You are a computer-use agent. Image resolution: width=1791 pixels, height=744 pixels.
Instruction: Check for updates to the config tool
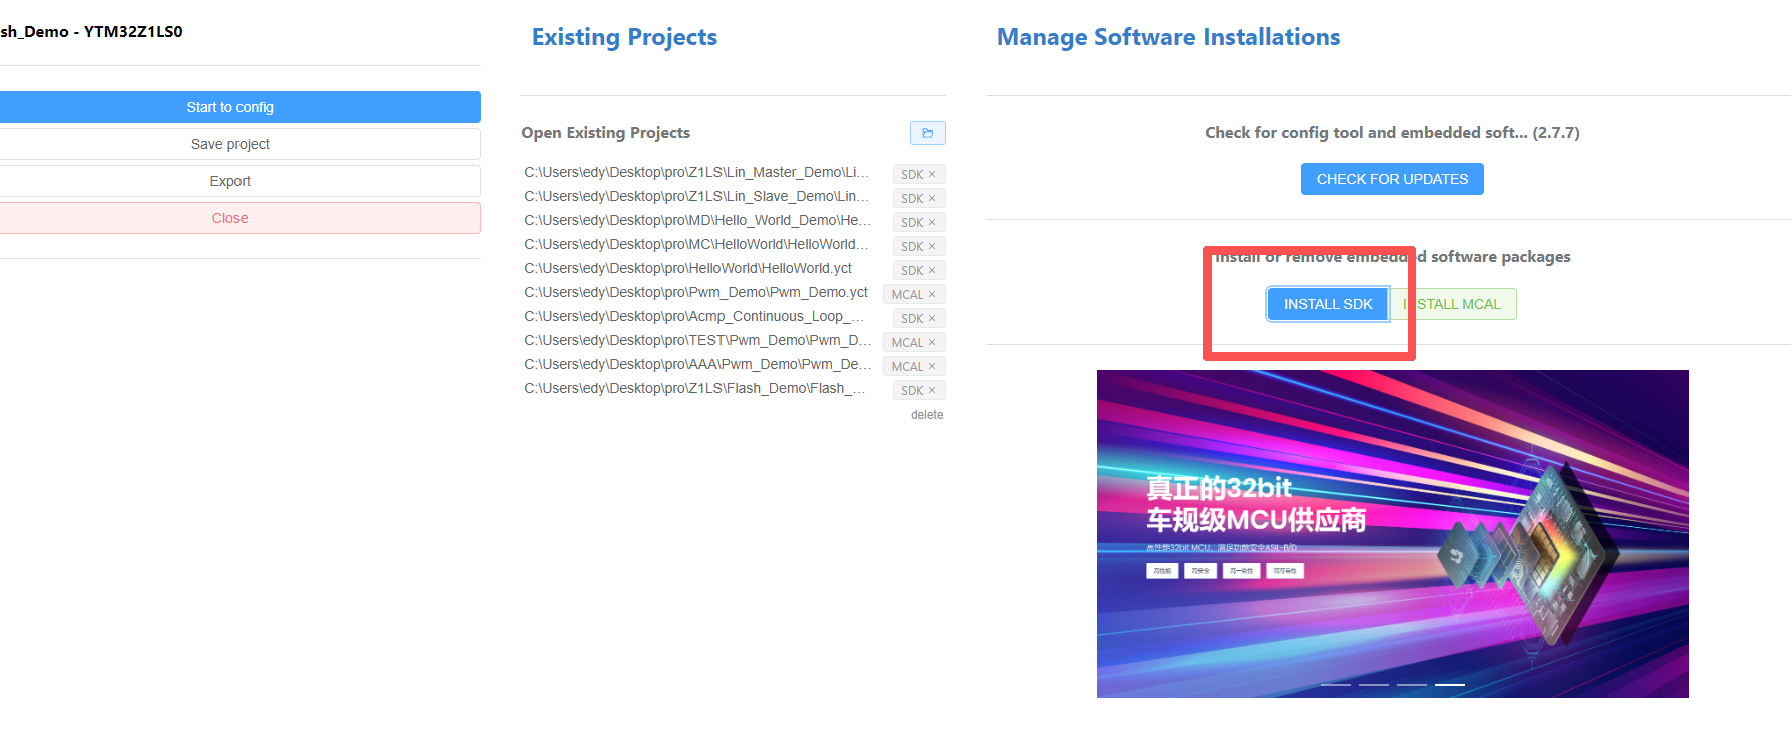coord(1392,179)
